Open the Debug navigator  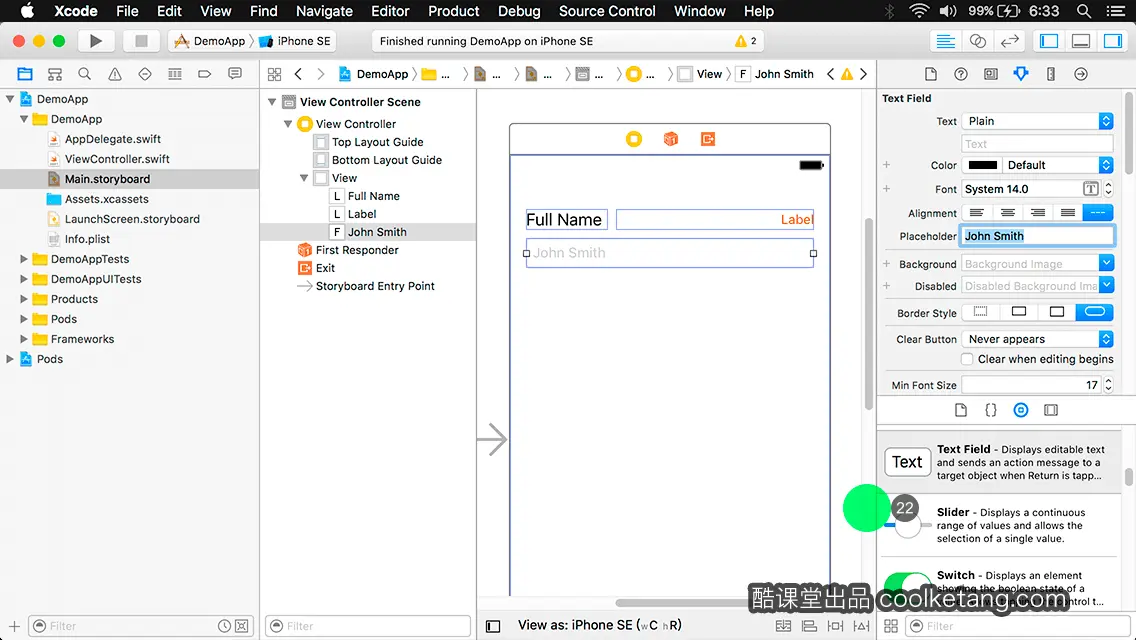click(175, 74)
